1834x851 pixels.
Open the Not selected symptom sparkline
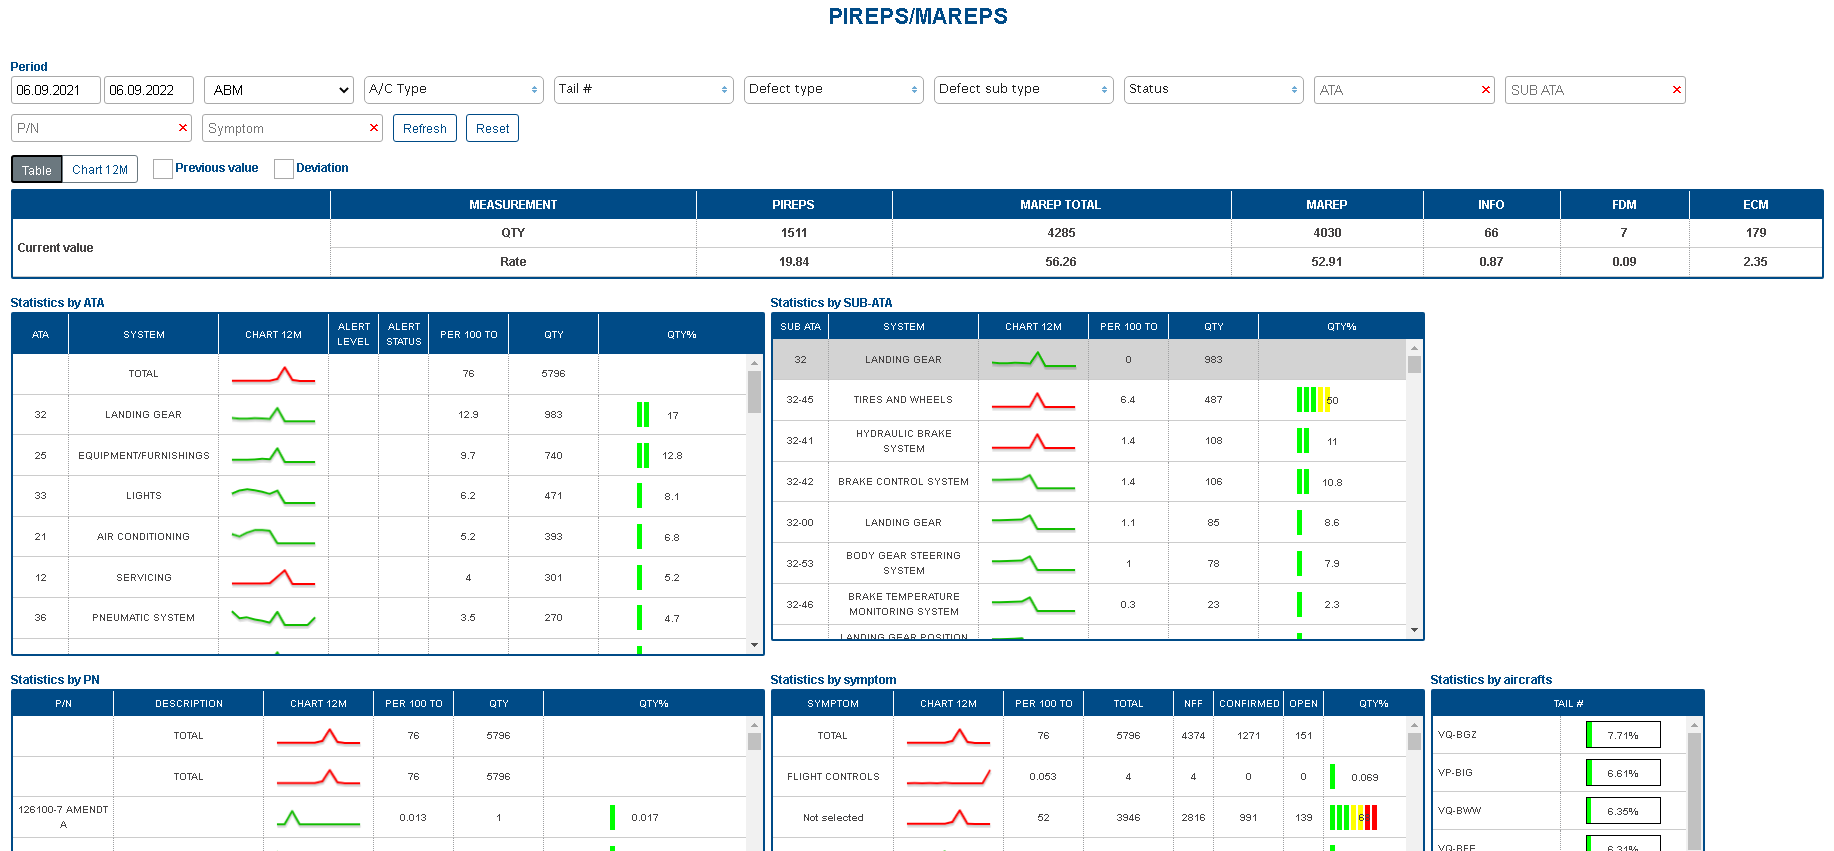pyautogui.click(x=948, y=818)
